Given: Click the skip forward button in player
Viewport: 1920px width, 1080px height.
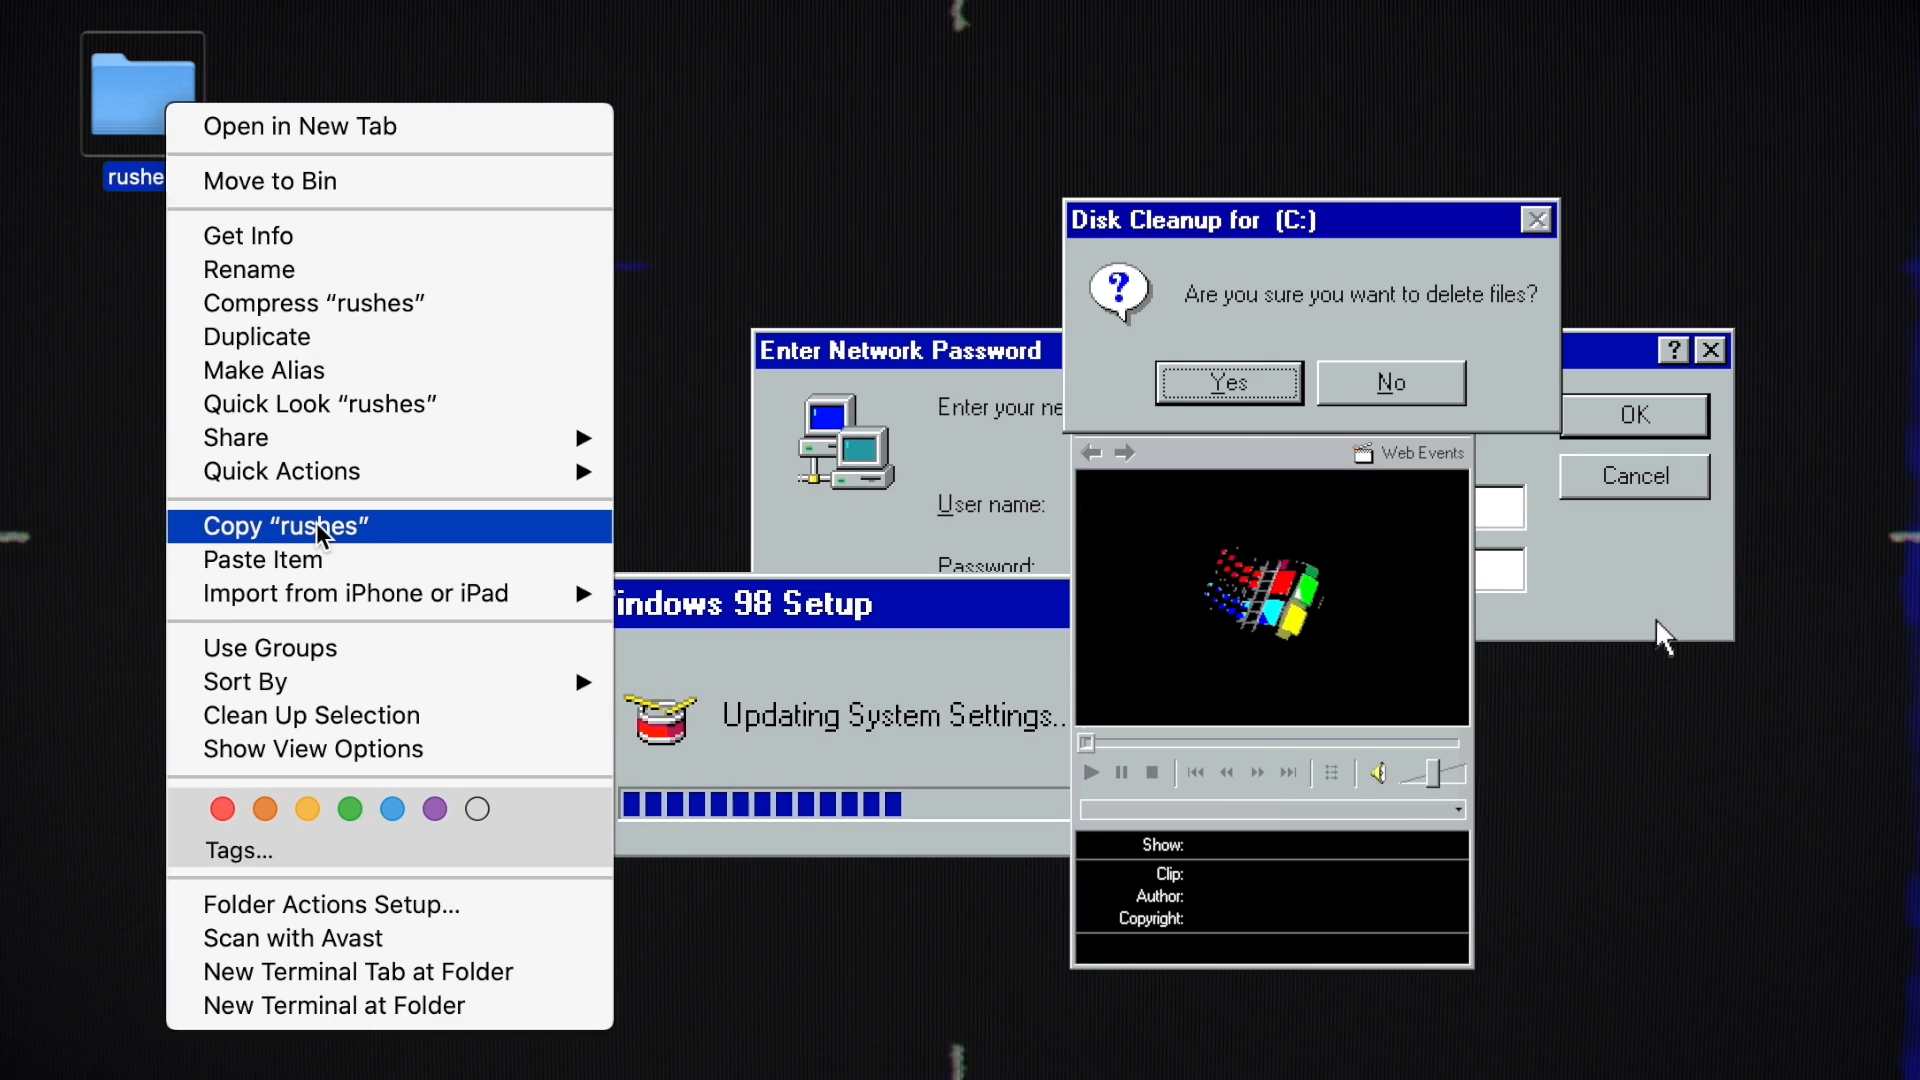Looking at the screenshot, I should (1287, 771).
